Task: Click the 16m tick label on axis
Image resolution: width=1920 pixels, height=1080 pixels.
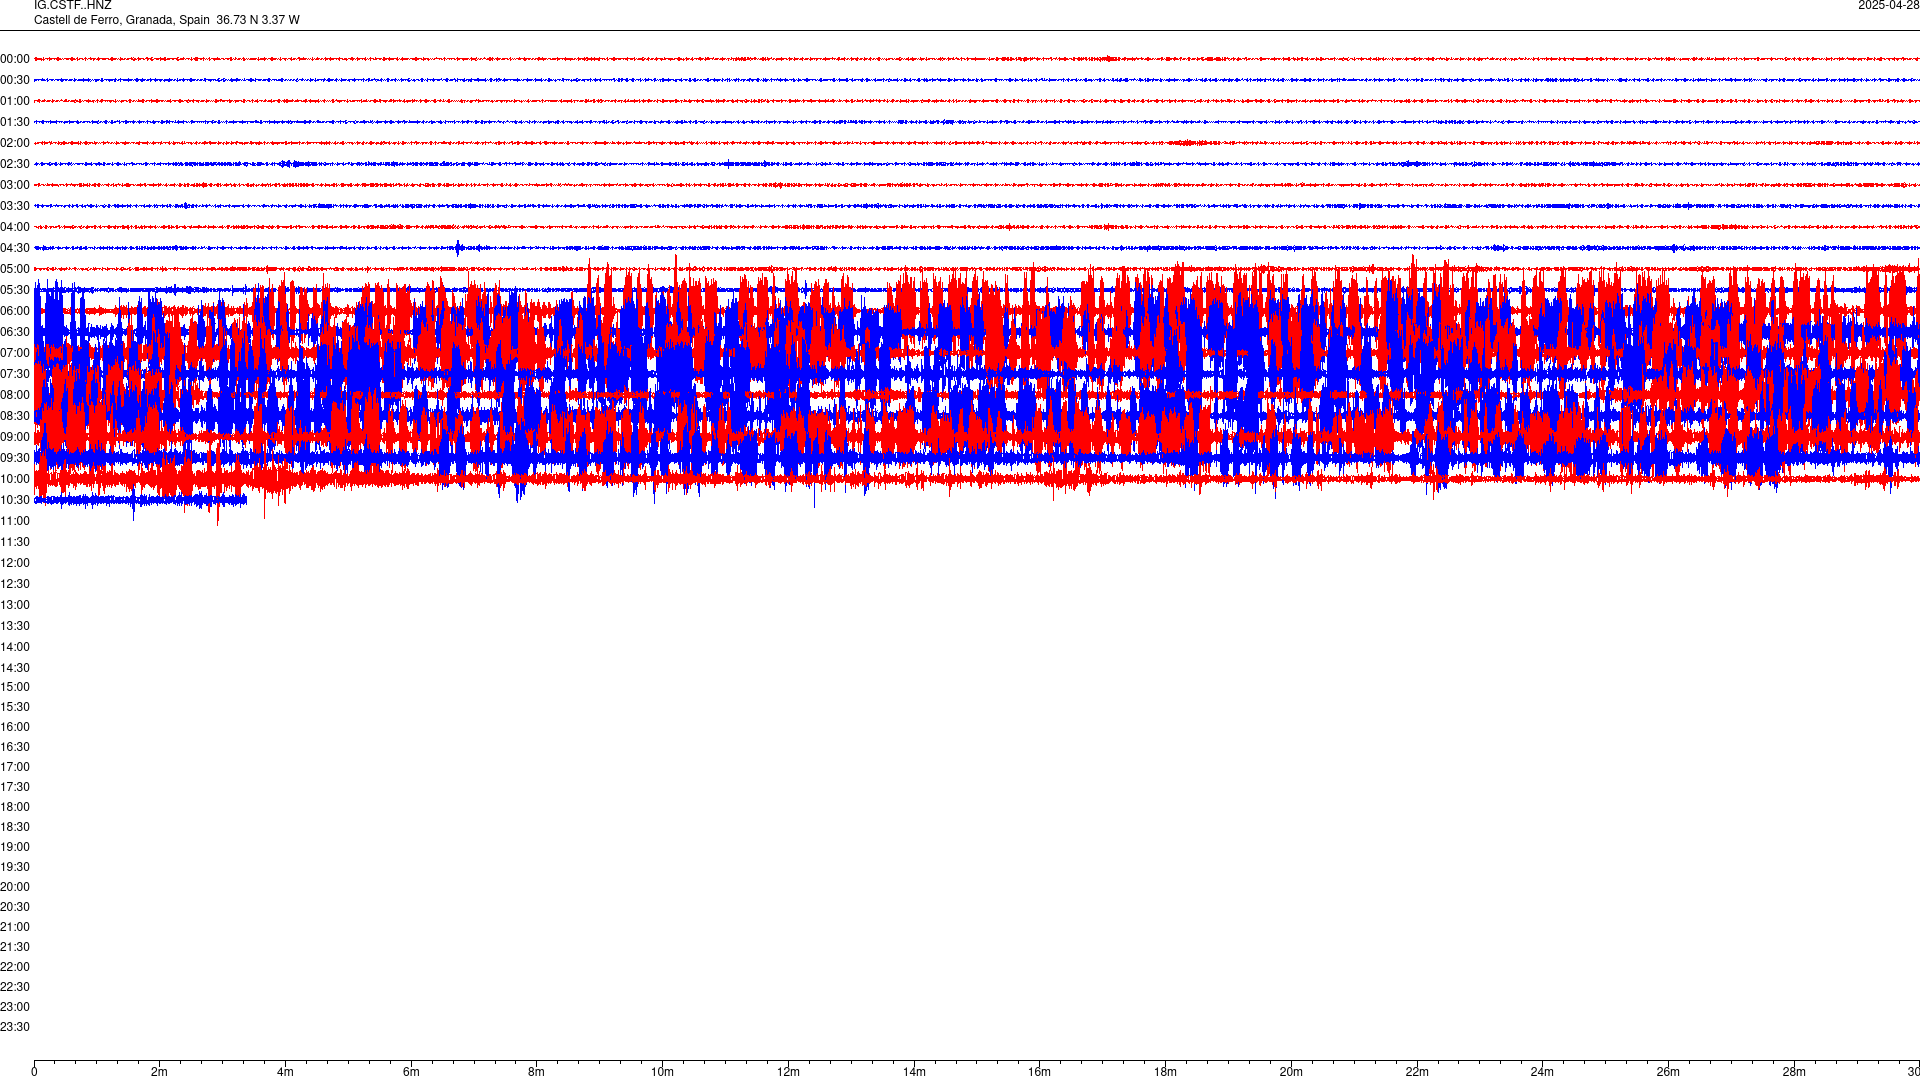Action: pos(1040,1072)
